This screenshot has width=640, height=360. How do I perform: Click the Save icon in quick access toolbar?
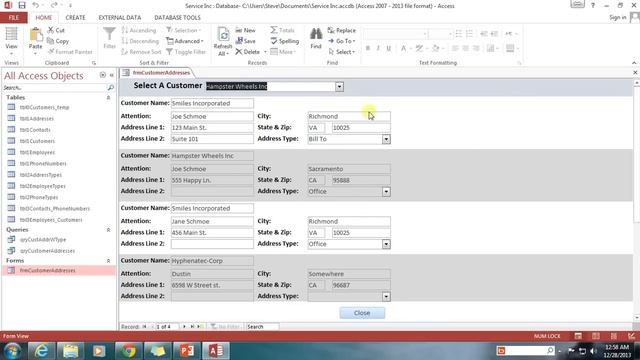tap(22, 5)
